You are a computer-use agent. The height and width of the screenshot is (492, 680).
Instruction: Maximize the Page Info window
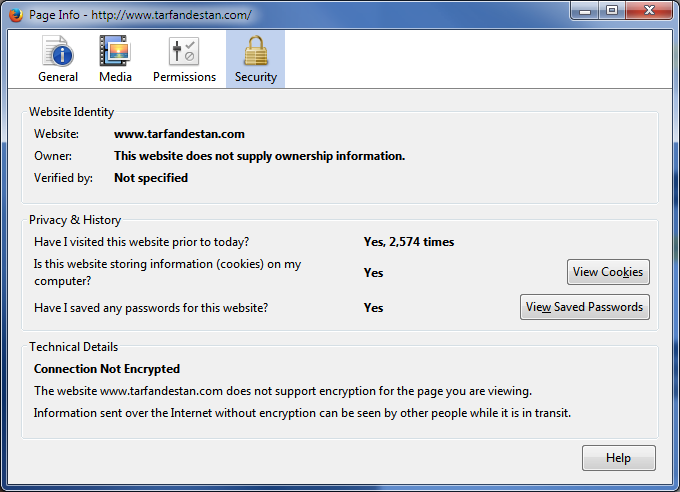click(x=611, y=11)
